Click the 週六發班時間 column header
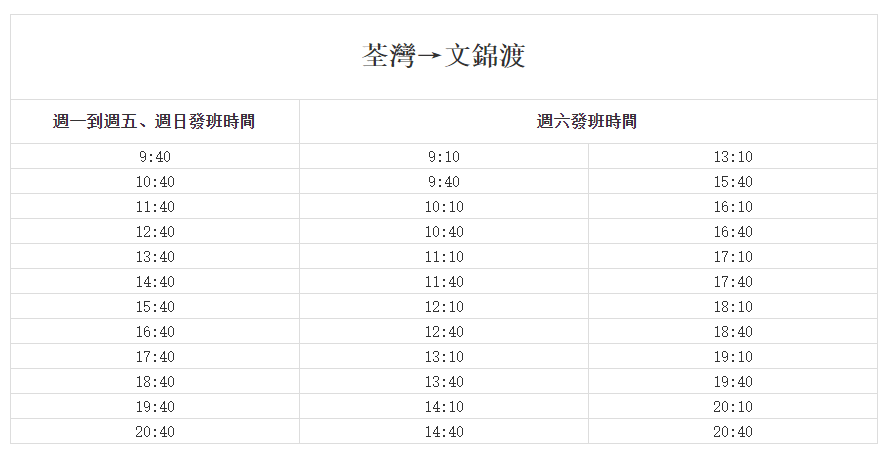Viewport: 886px width, 454px height. [x=587, y=122]
